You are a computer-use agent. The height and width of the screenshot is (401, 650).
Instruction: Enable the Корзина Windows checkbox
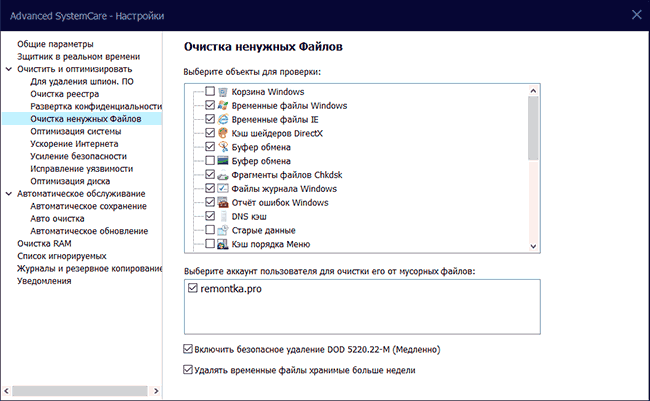210,91
